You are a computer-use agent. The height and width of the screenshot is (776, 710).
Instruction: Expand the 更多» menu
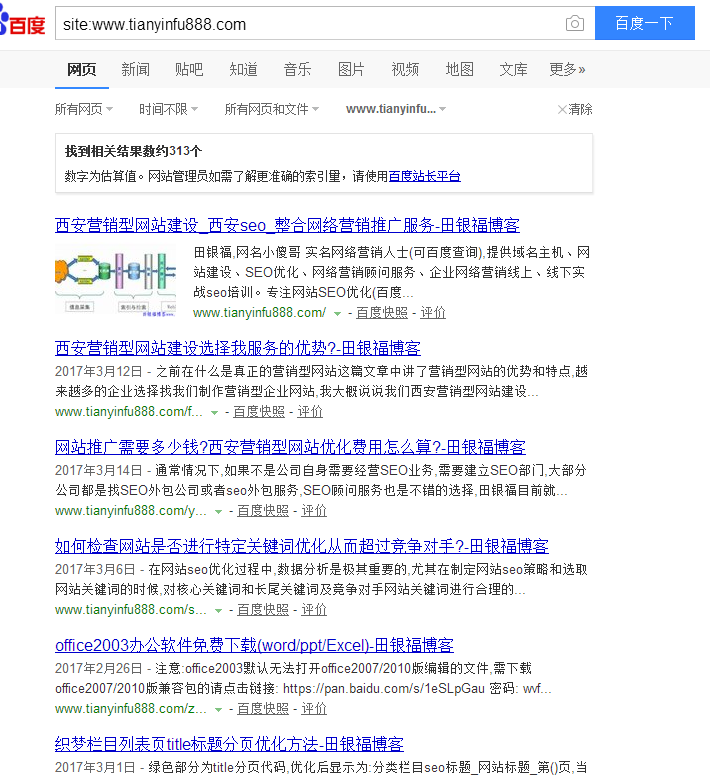tap(568, 69)
